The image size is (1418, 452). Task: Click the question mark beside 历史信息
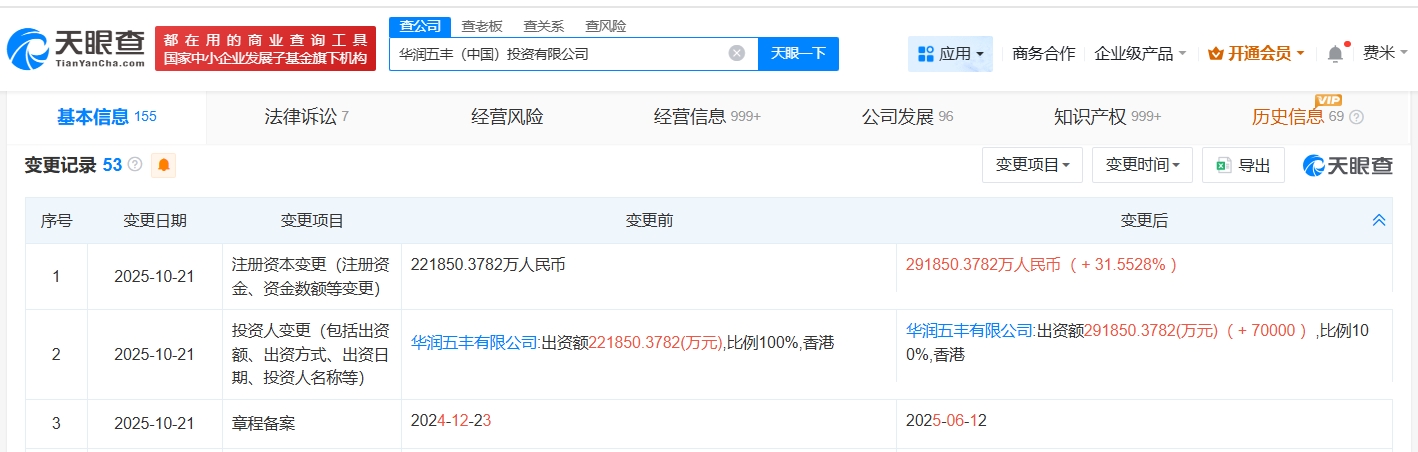[x=1356, y=117]
